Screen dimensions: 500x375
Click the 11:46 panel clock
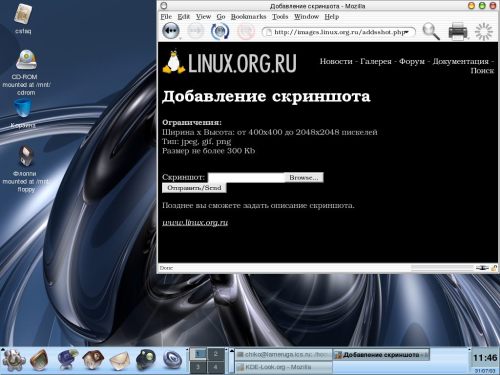pos(485,358)
